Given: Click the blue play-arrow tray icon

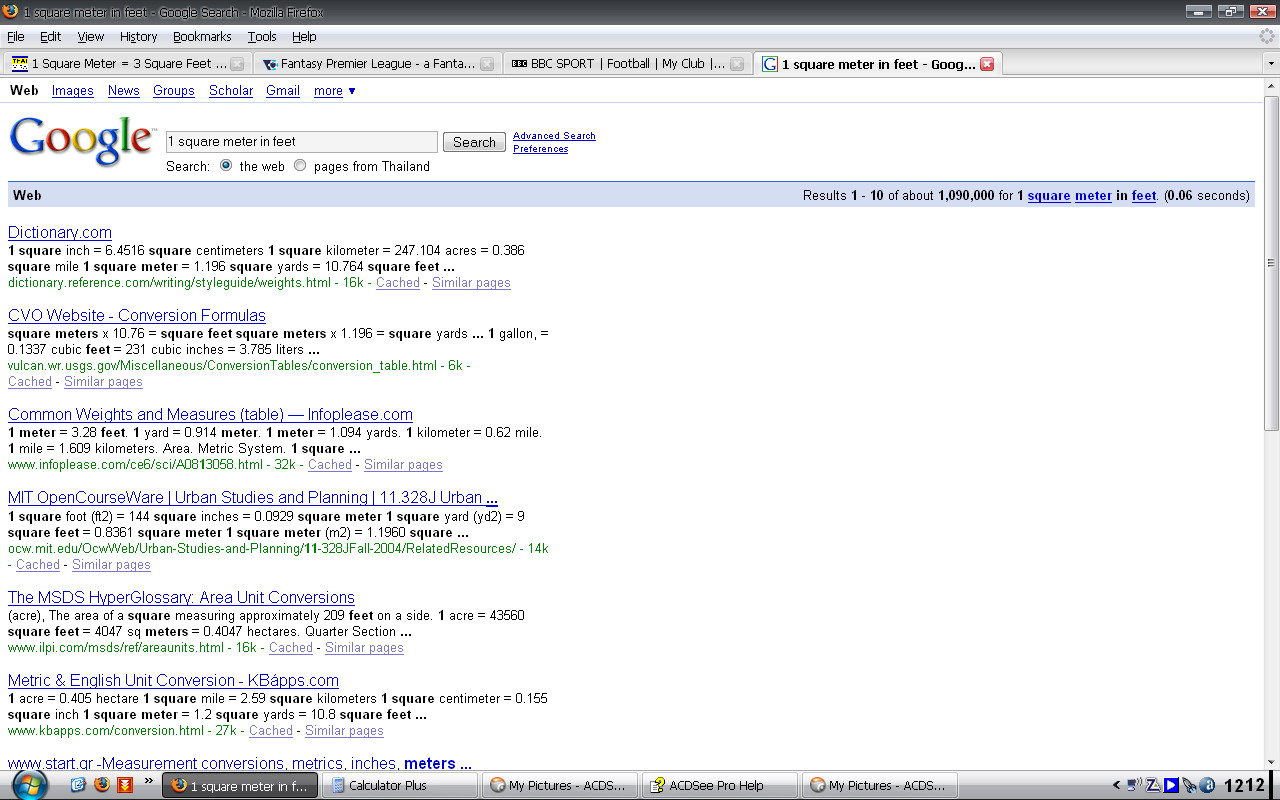Looking at the screenshot, I should 1171,785.
